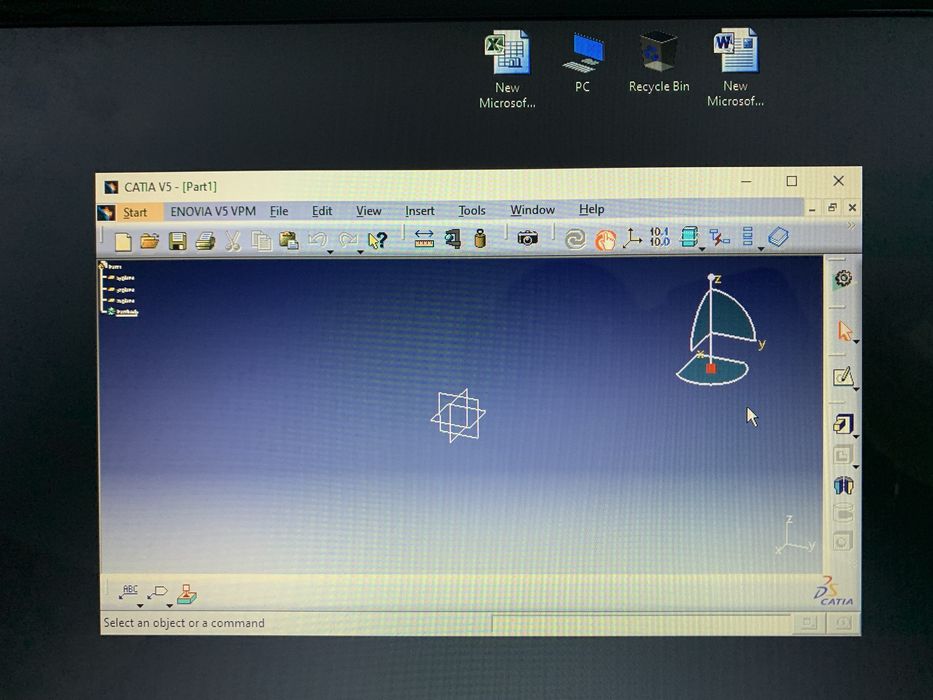Open the File menu
933x700 pixels.
pos(278,211)
